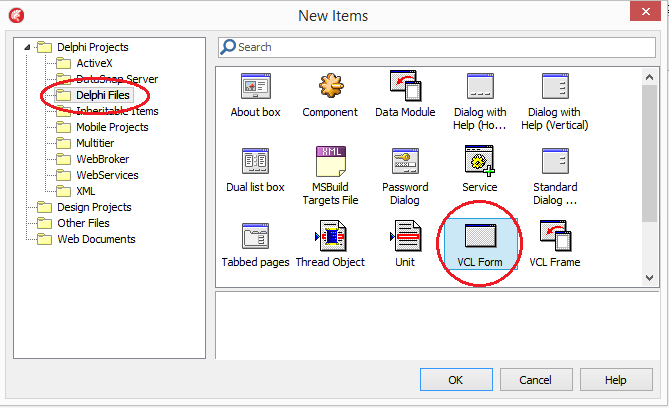Select the About box item

255,95
